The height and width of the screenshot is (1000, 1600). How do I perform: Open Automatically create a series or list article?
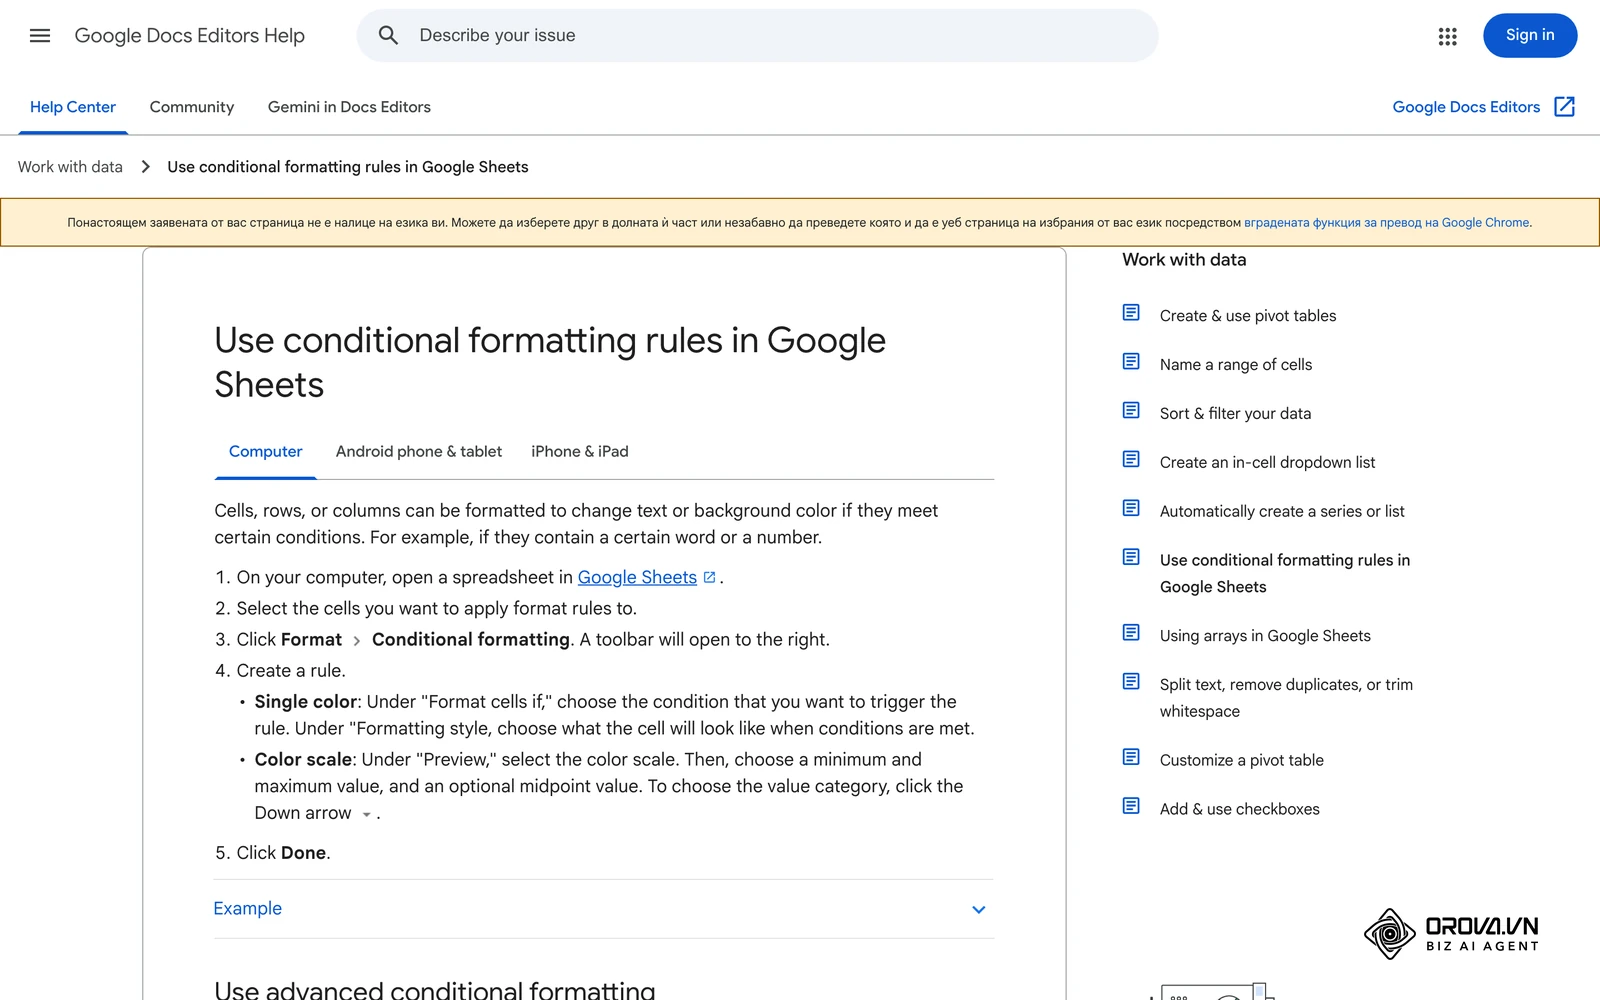[1282, 512]
